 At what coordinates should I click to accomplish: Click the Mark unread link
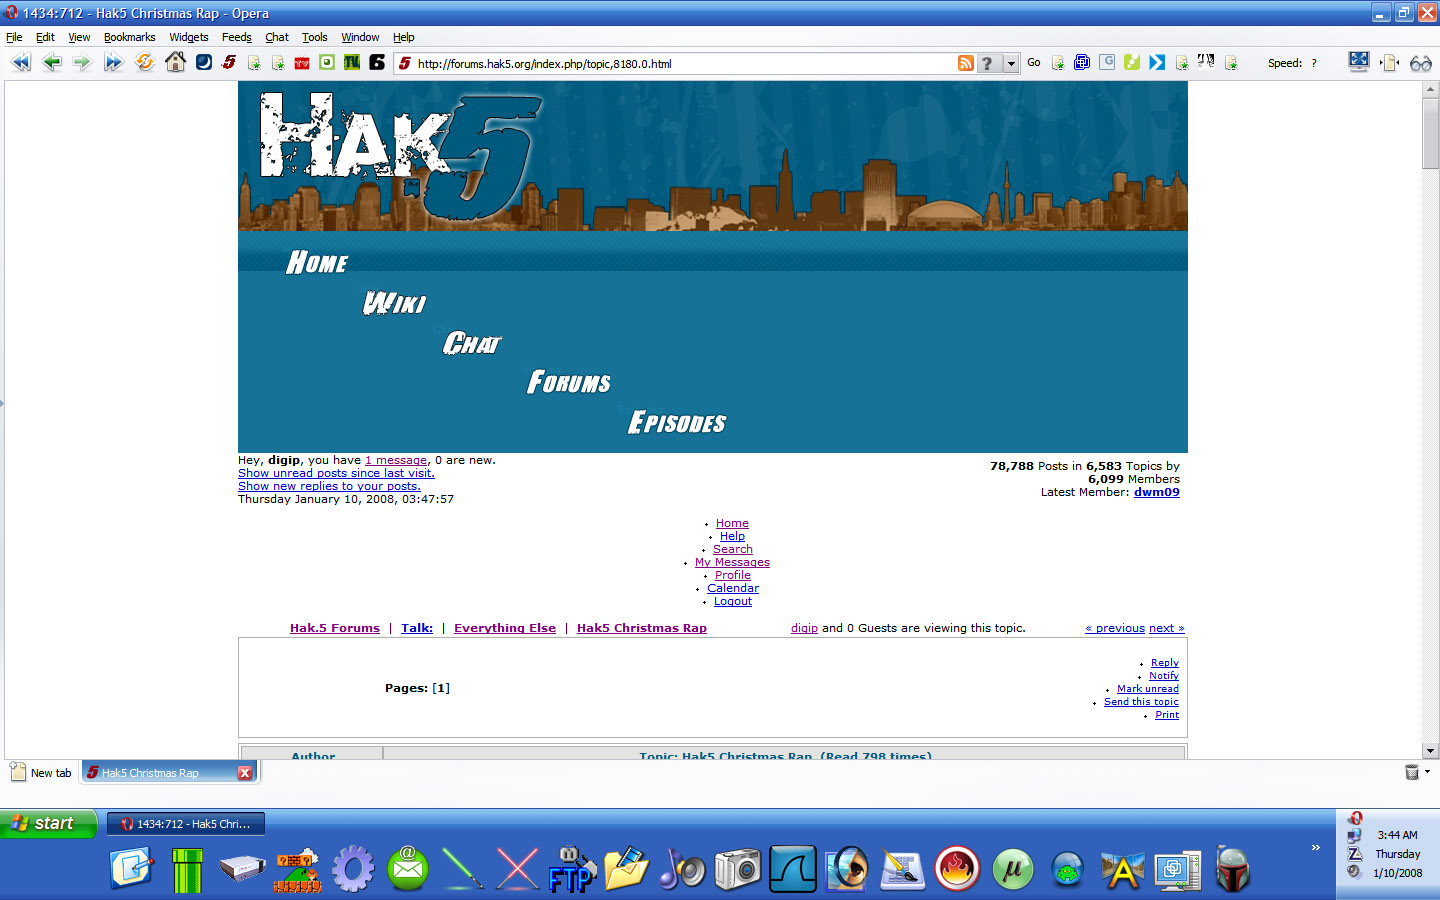[1148, 689]
